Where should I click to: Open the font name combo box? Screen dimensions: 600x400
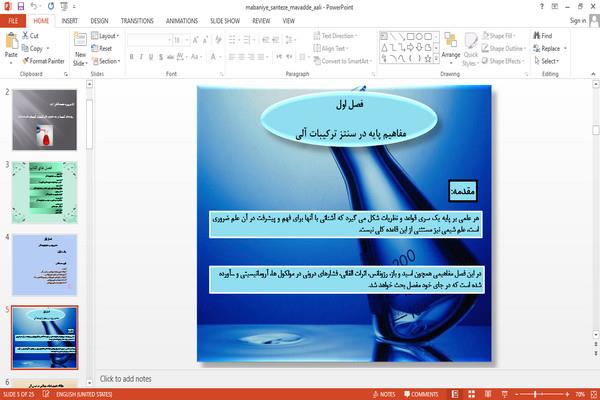[149, 40]
